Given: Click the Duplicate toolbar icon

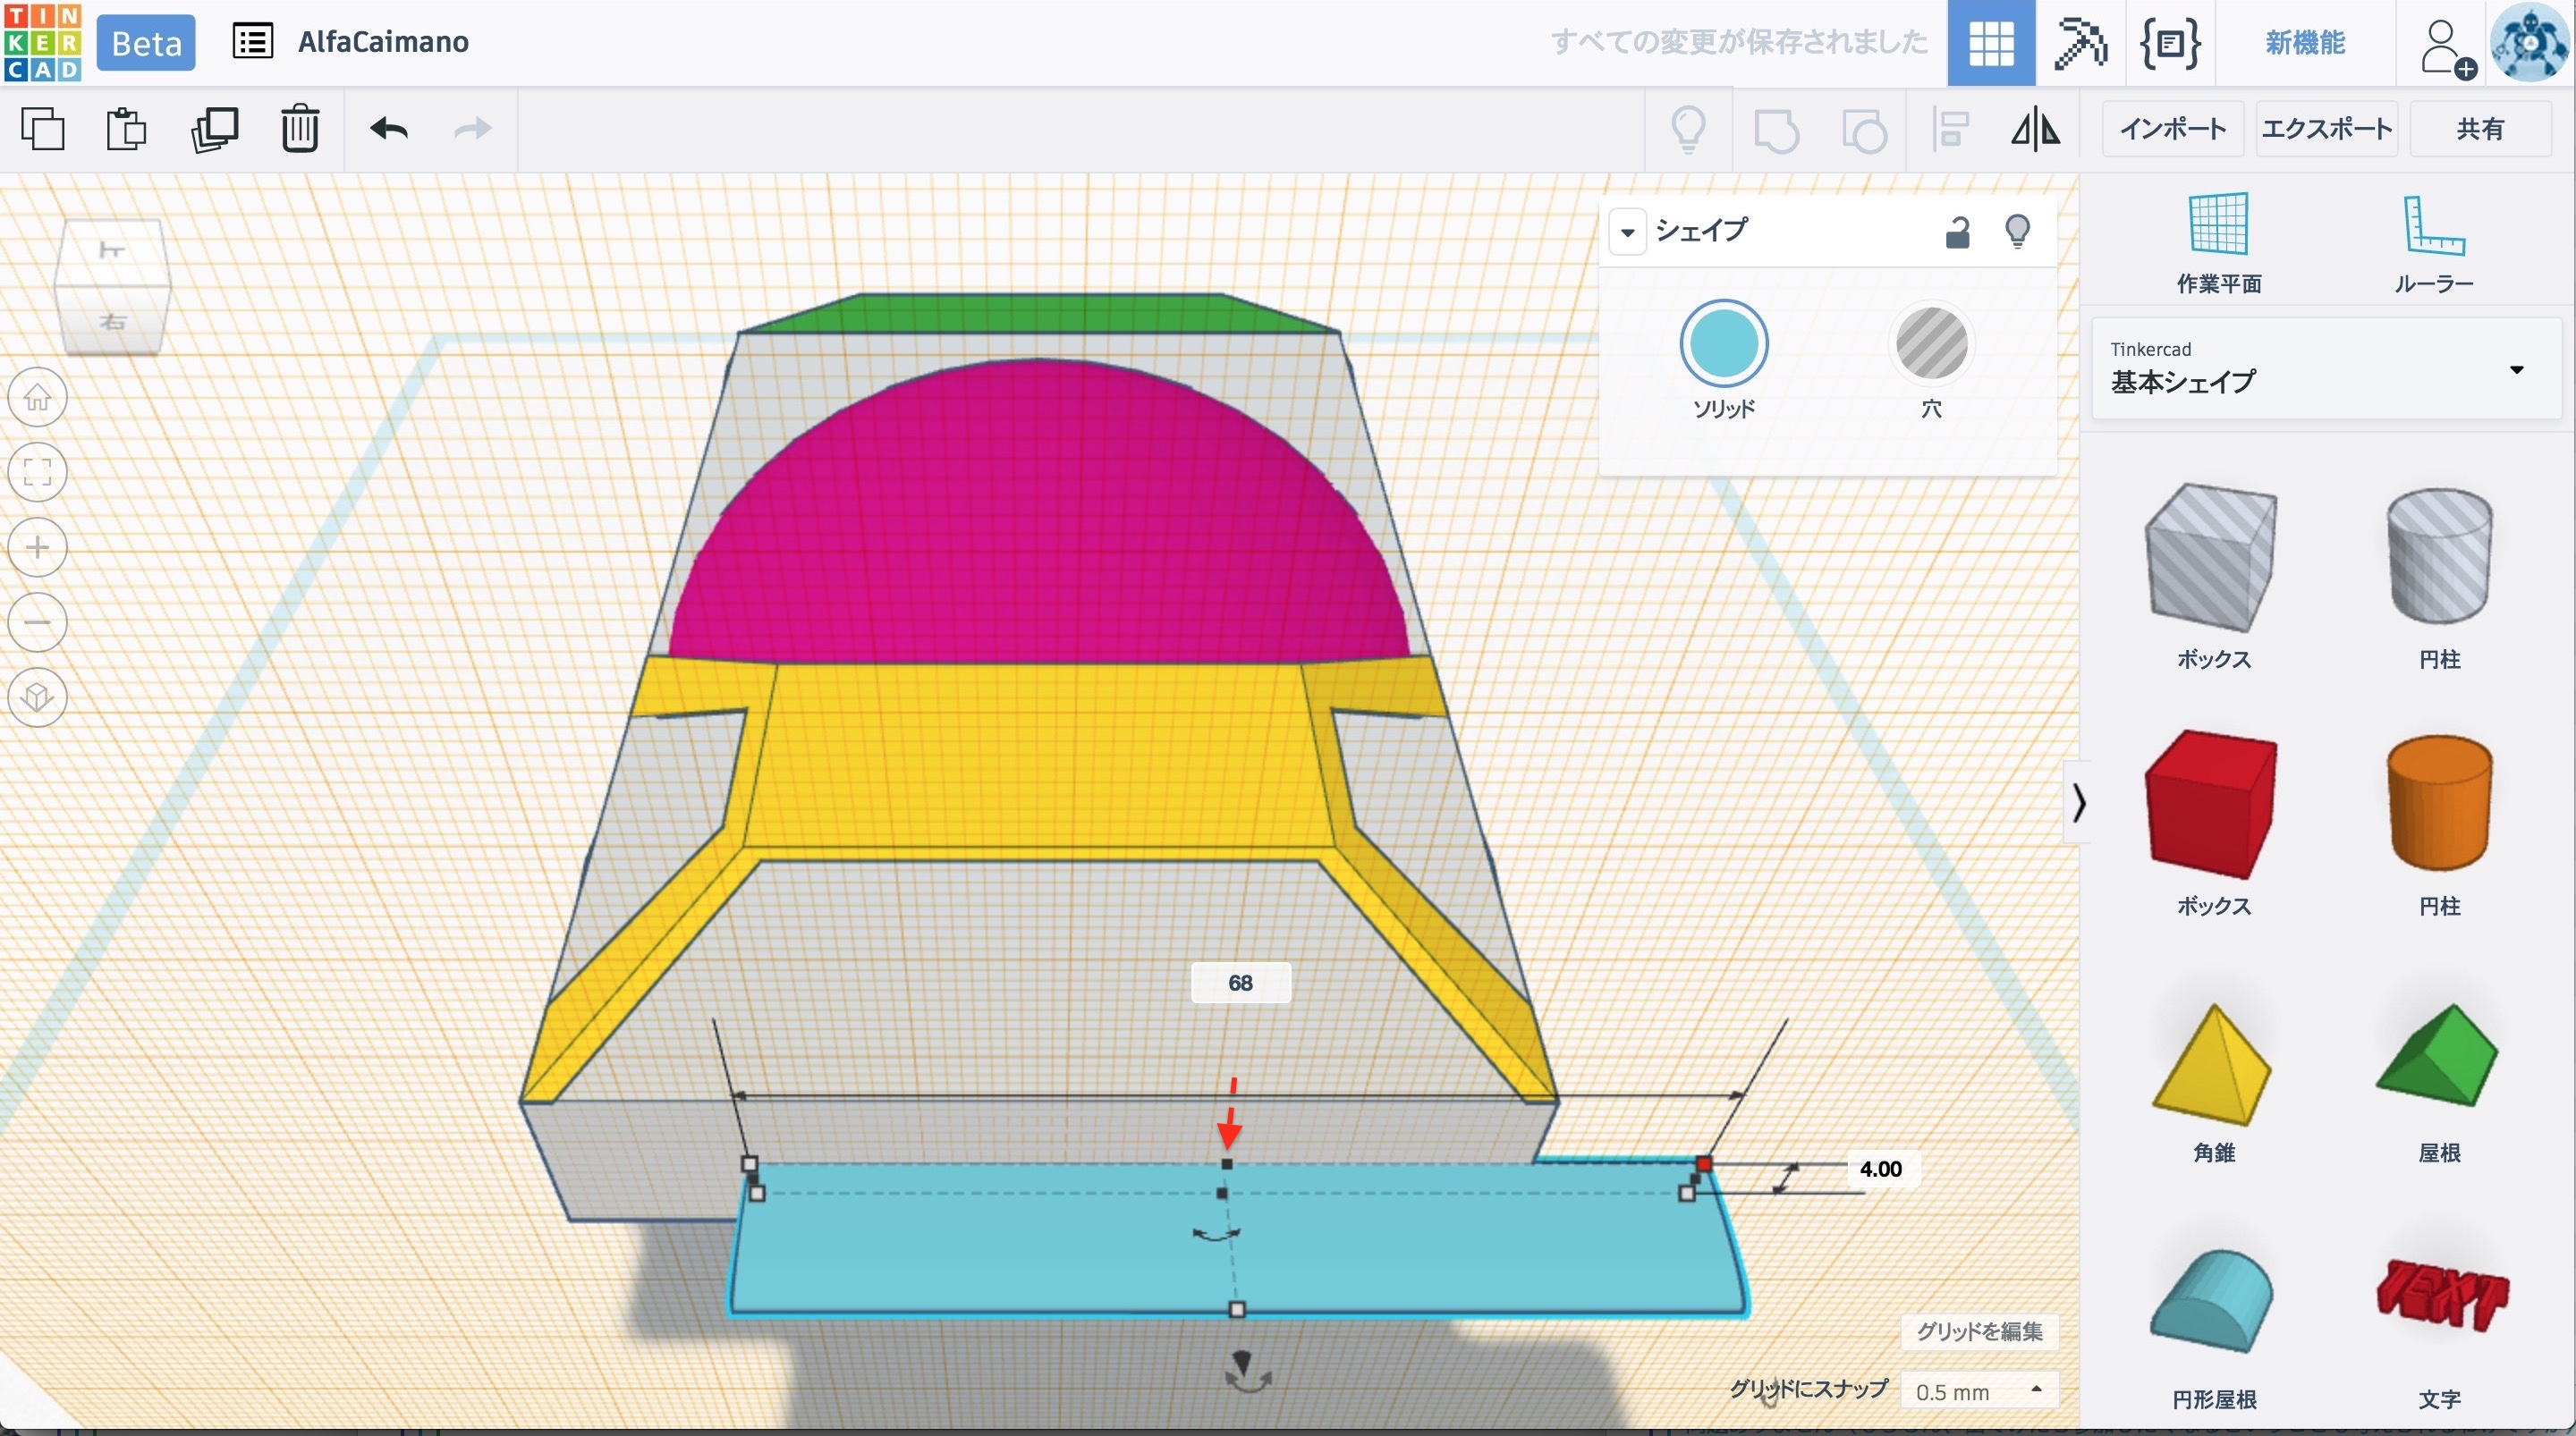Looking at the screenshot, I should click(214, 129).
